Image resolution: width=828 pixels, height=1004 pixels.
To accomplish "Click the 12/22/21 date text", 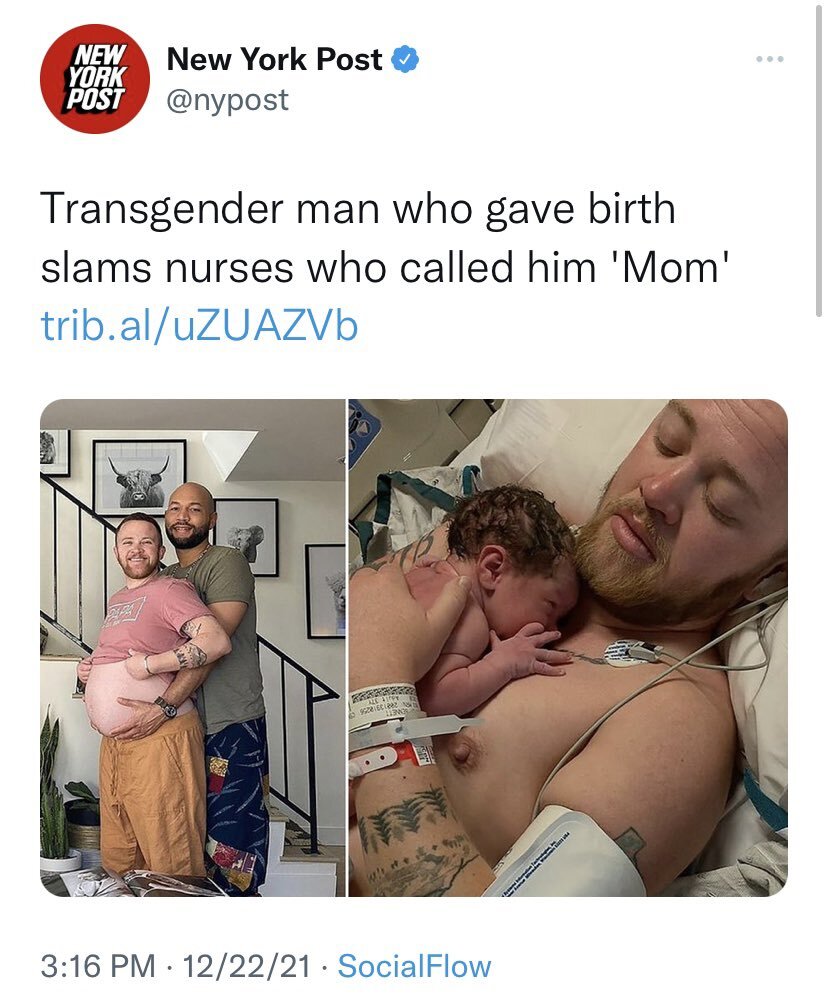I will (x=247, y=966).
